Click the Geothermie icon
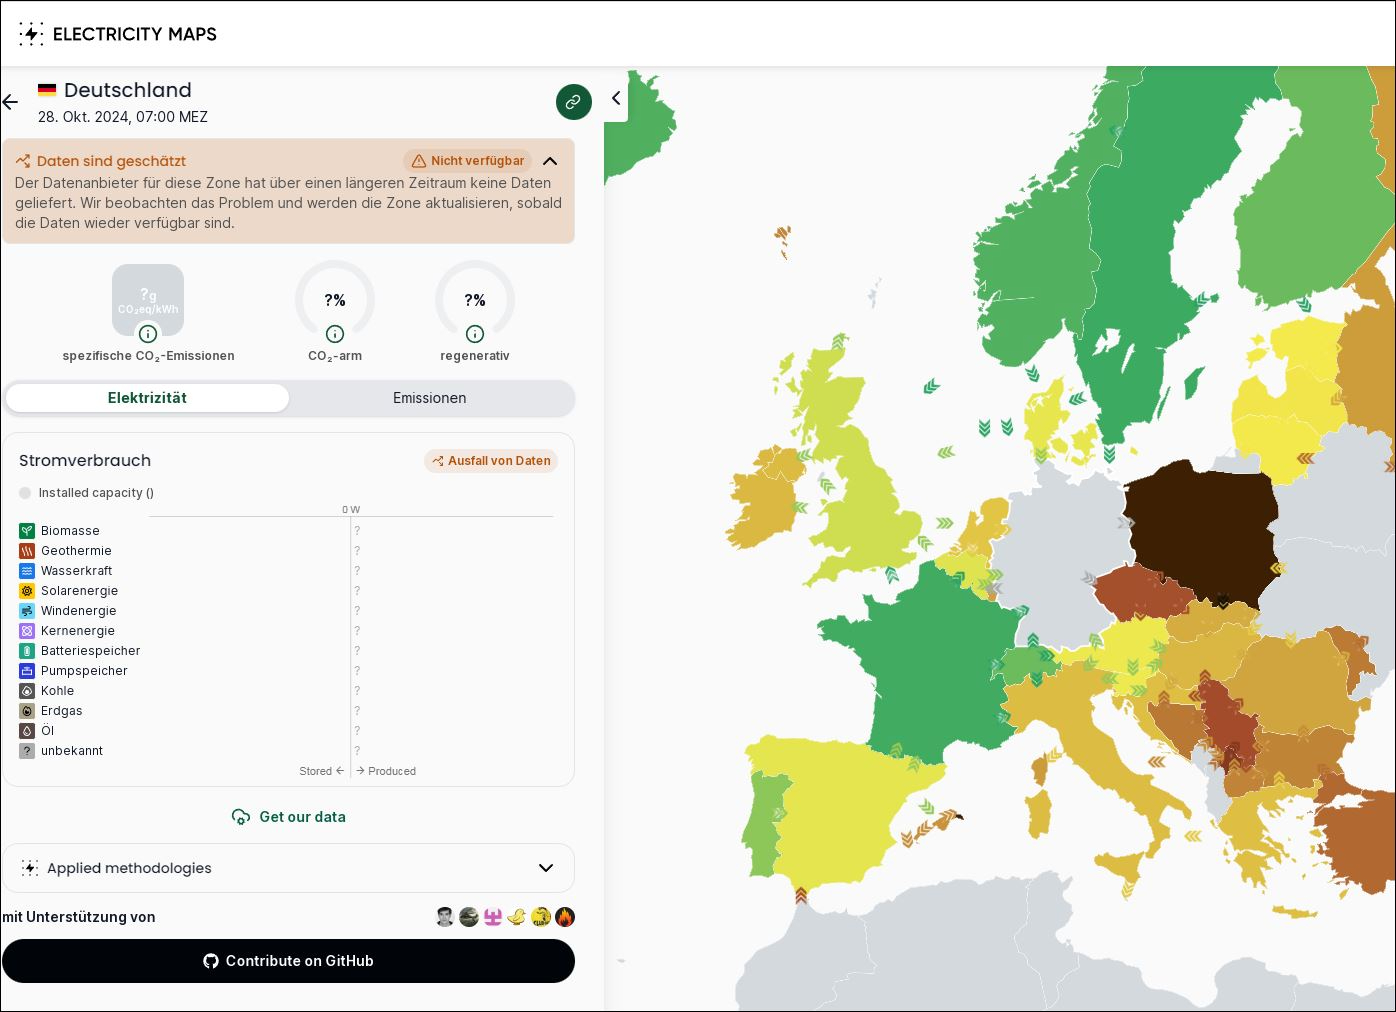Viewport: 1396px width, 1012px height. pos(27,551)
